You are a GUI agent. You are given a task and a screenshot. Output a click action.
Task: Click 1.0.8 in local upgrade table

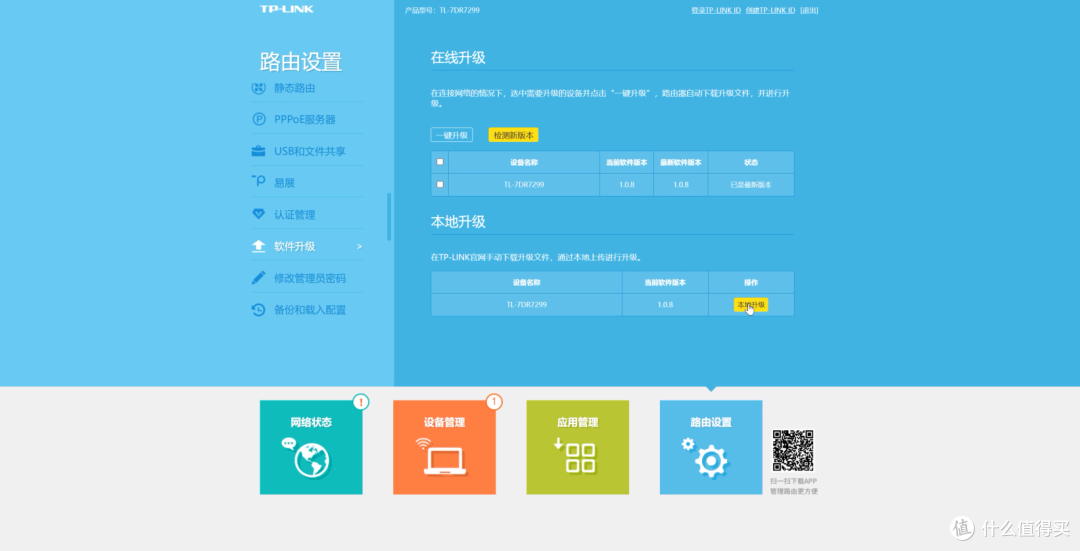click(x=665, y=304)
